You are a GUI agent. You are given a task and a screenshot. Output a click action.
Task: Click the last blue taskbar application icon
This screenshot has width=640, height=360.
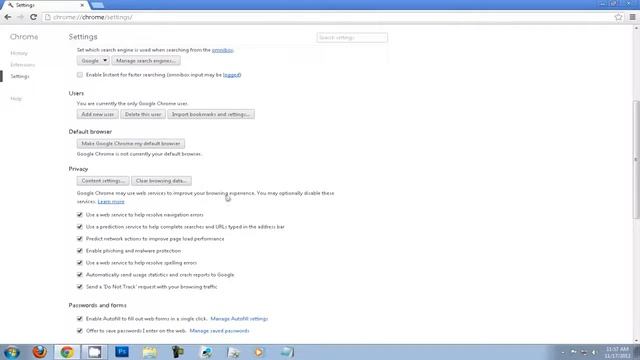(x=287, y=352)
